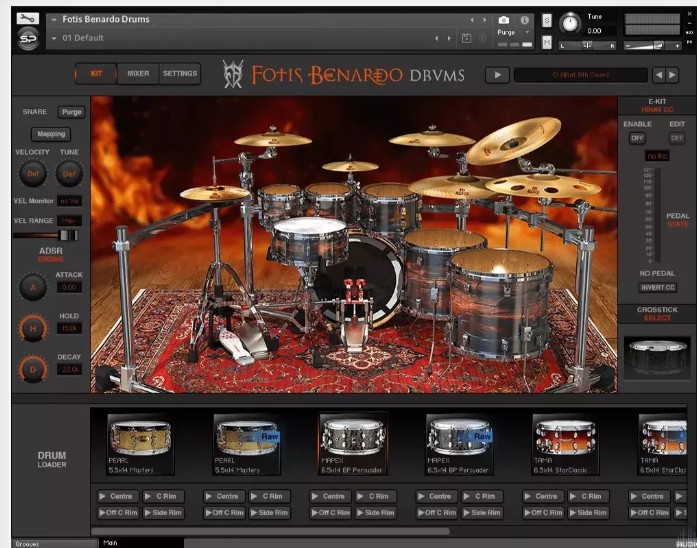Select next preset arrow on 01 Default row
Screen dimensions: 697x548
coord(449,38)
